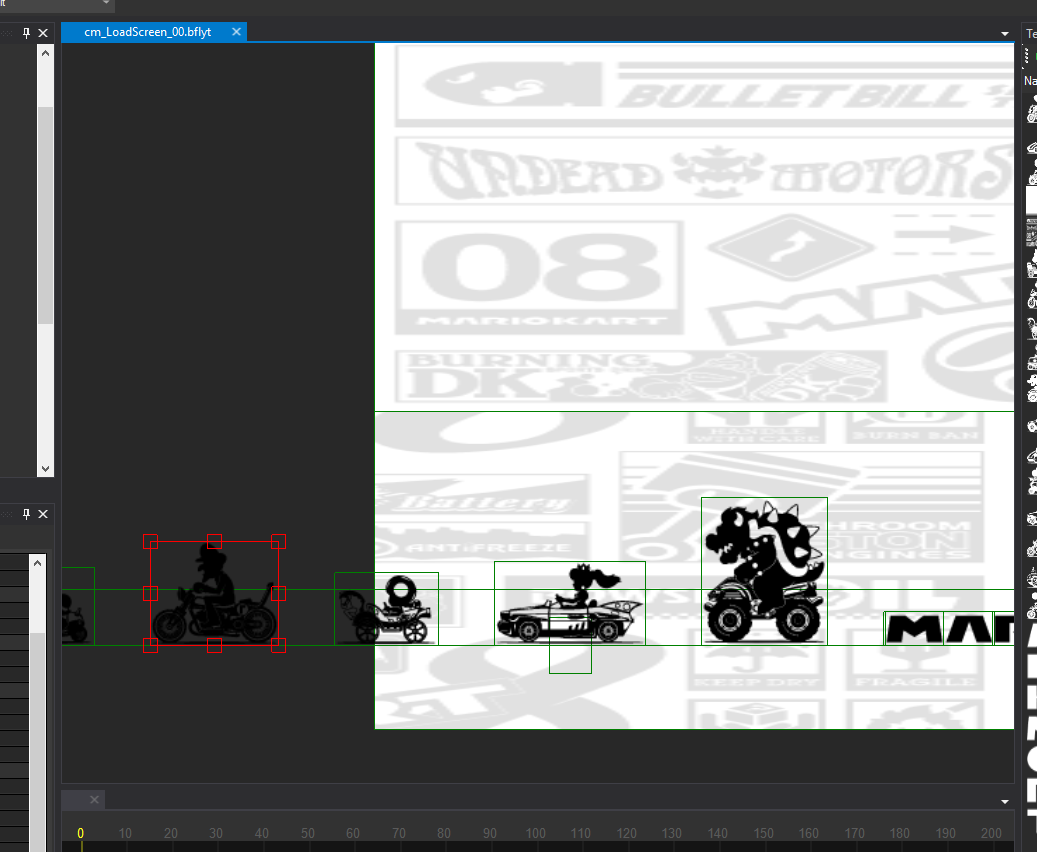Jump to frame 60 on the timeline

353,833
